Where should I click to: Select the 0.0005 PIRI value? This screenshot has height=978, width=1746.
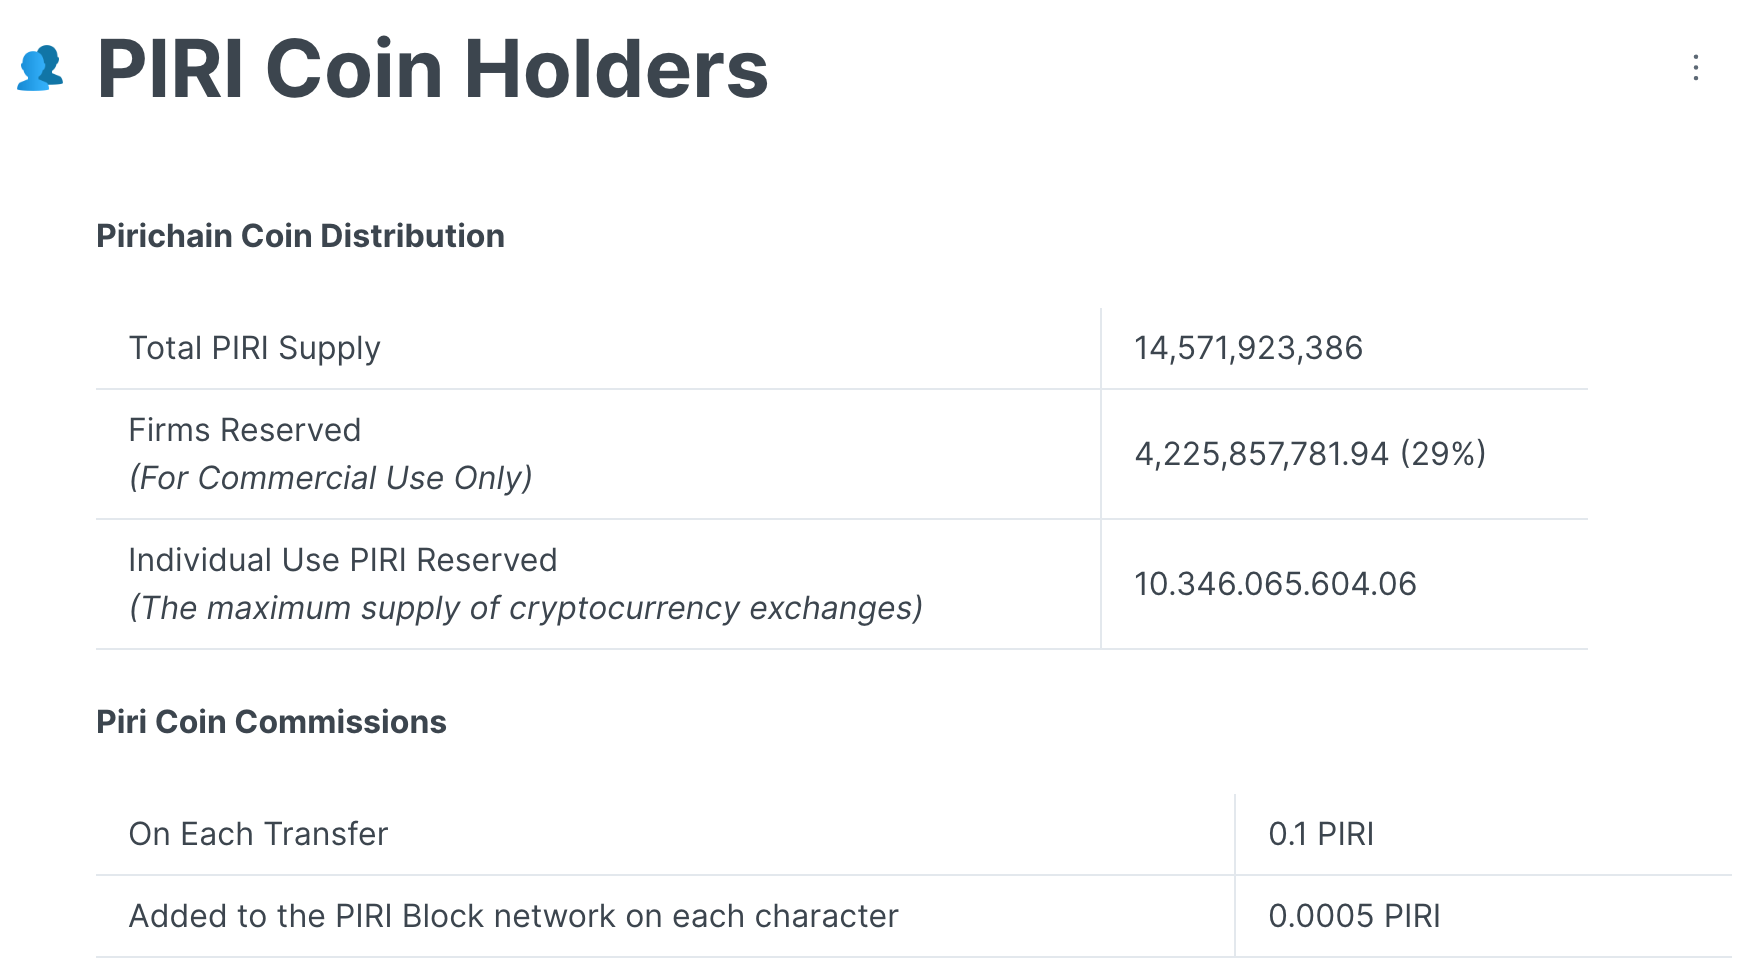1355,915
